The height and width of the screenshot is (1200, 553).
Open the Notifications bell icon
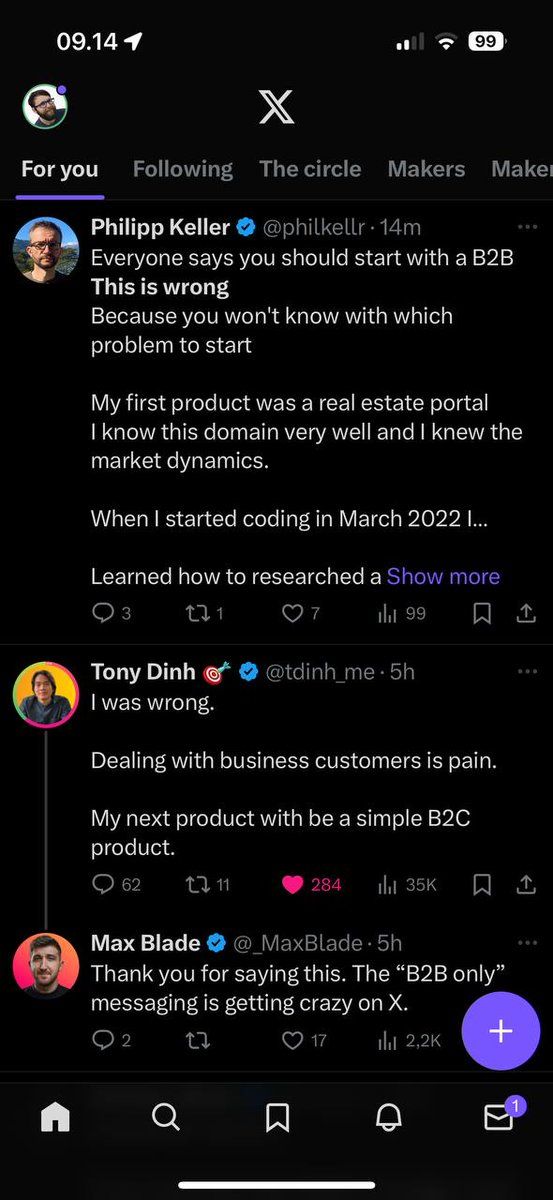pyautogui.click(x=388, y=1117)
